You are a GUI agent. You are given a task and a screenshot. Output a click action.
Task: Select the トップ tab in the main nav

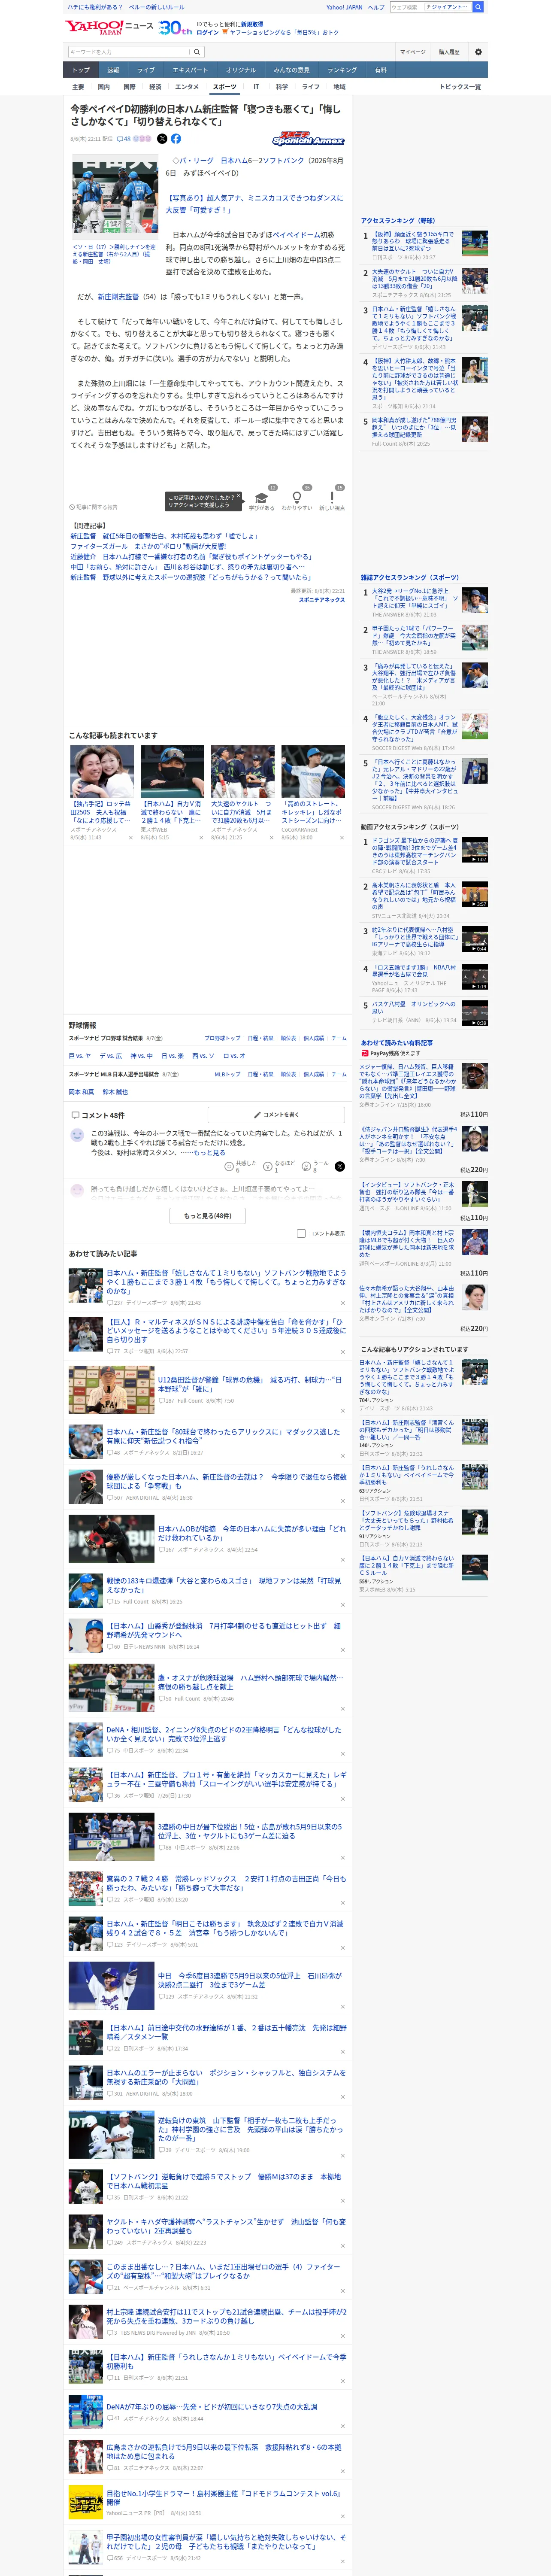81,70
